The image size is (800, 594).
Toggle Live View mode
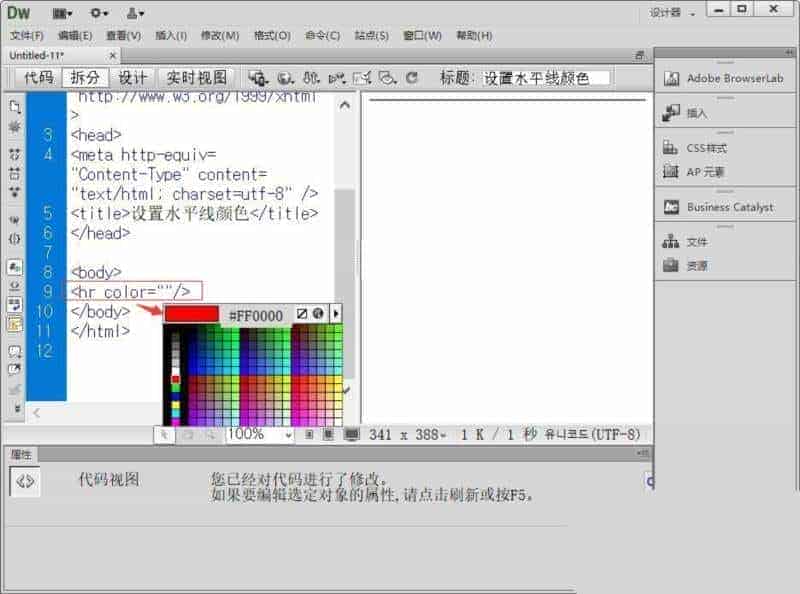pyautogui.click(x=196, y=78)
